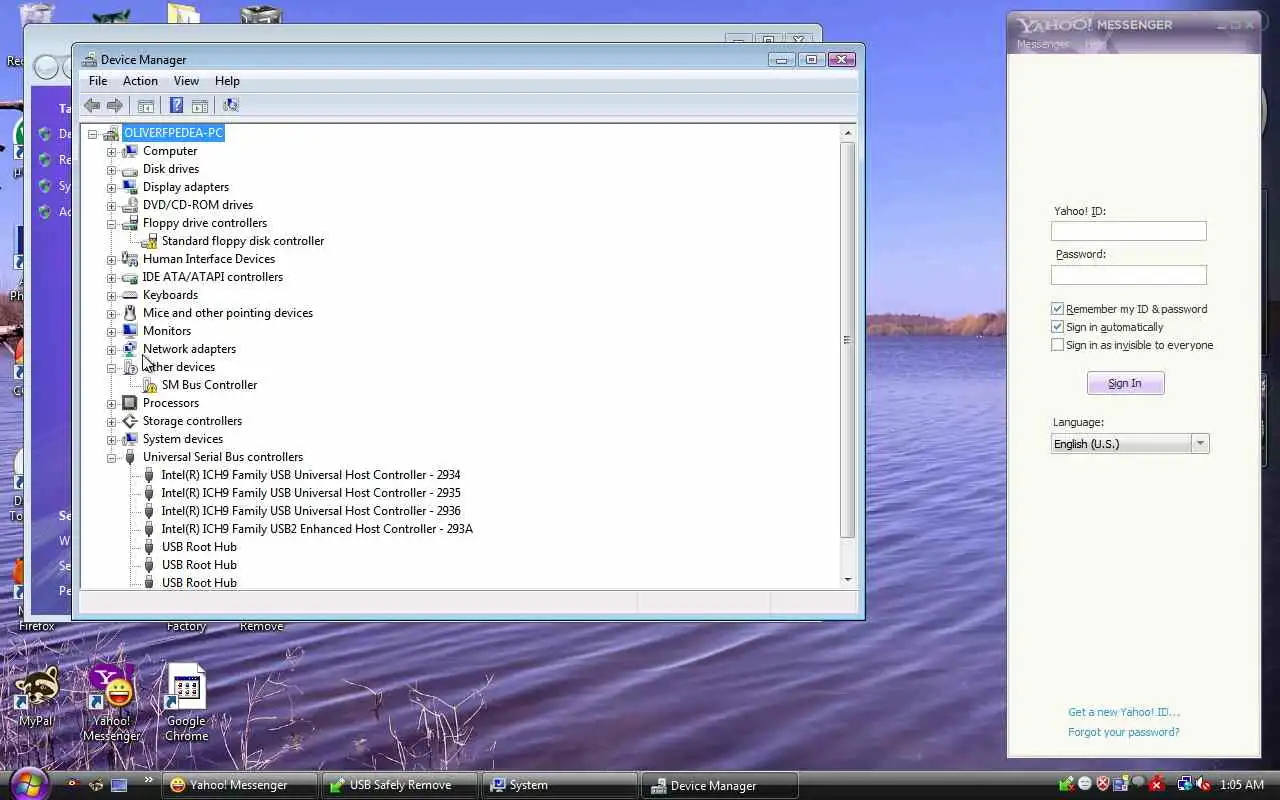Click the Standard floppy disk controller icon

point(149,241)
